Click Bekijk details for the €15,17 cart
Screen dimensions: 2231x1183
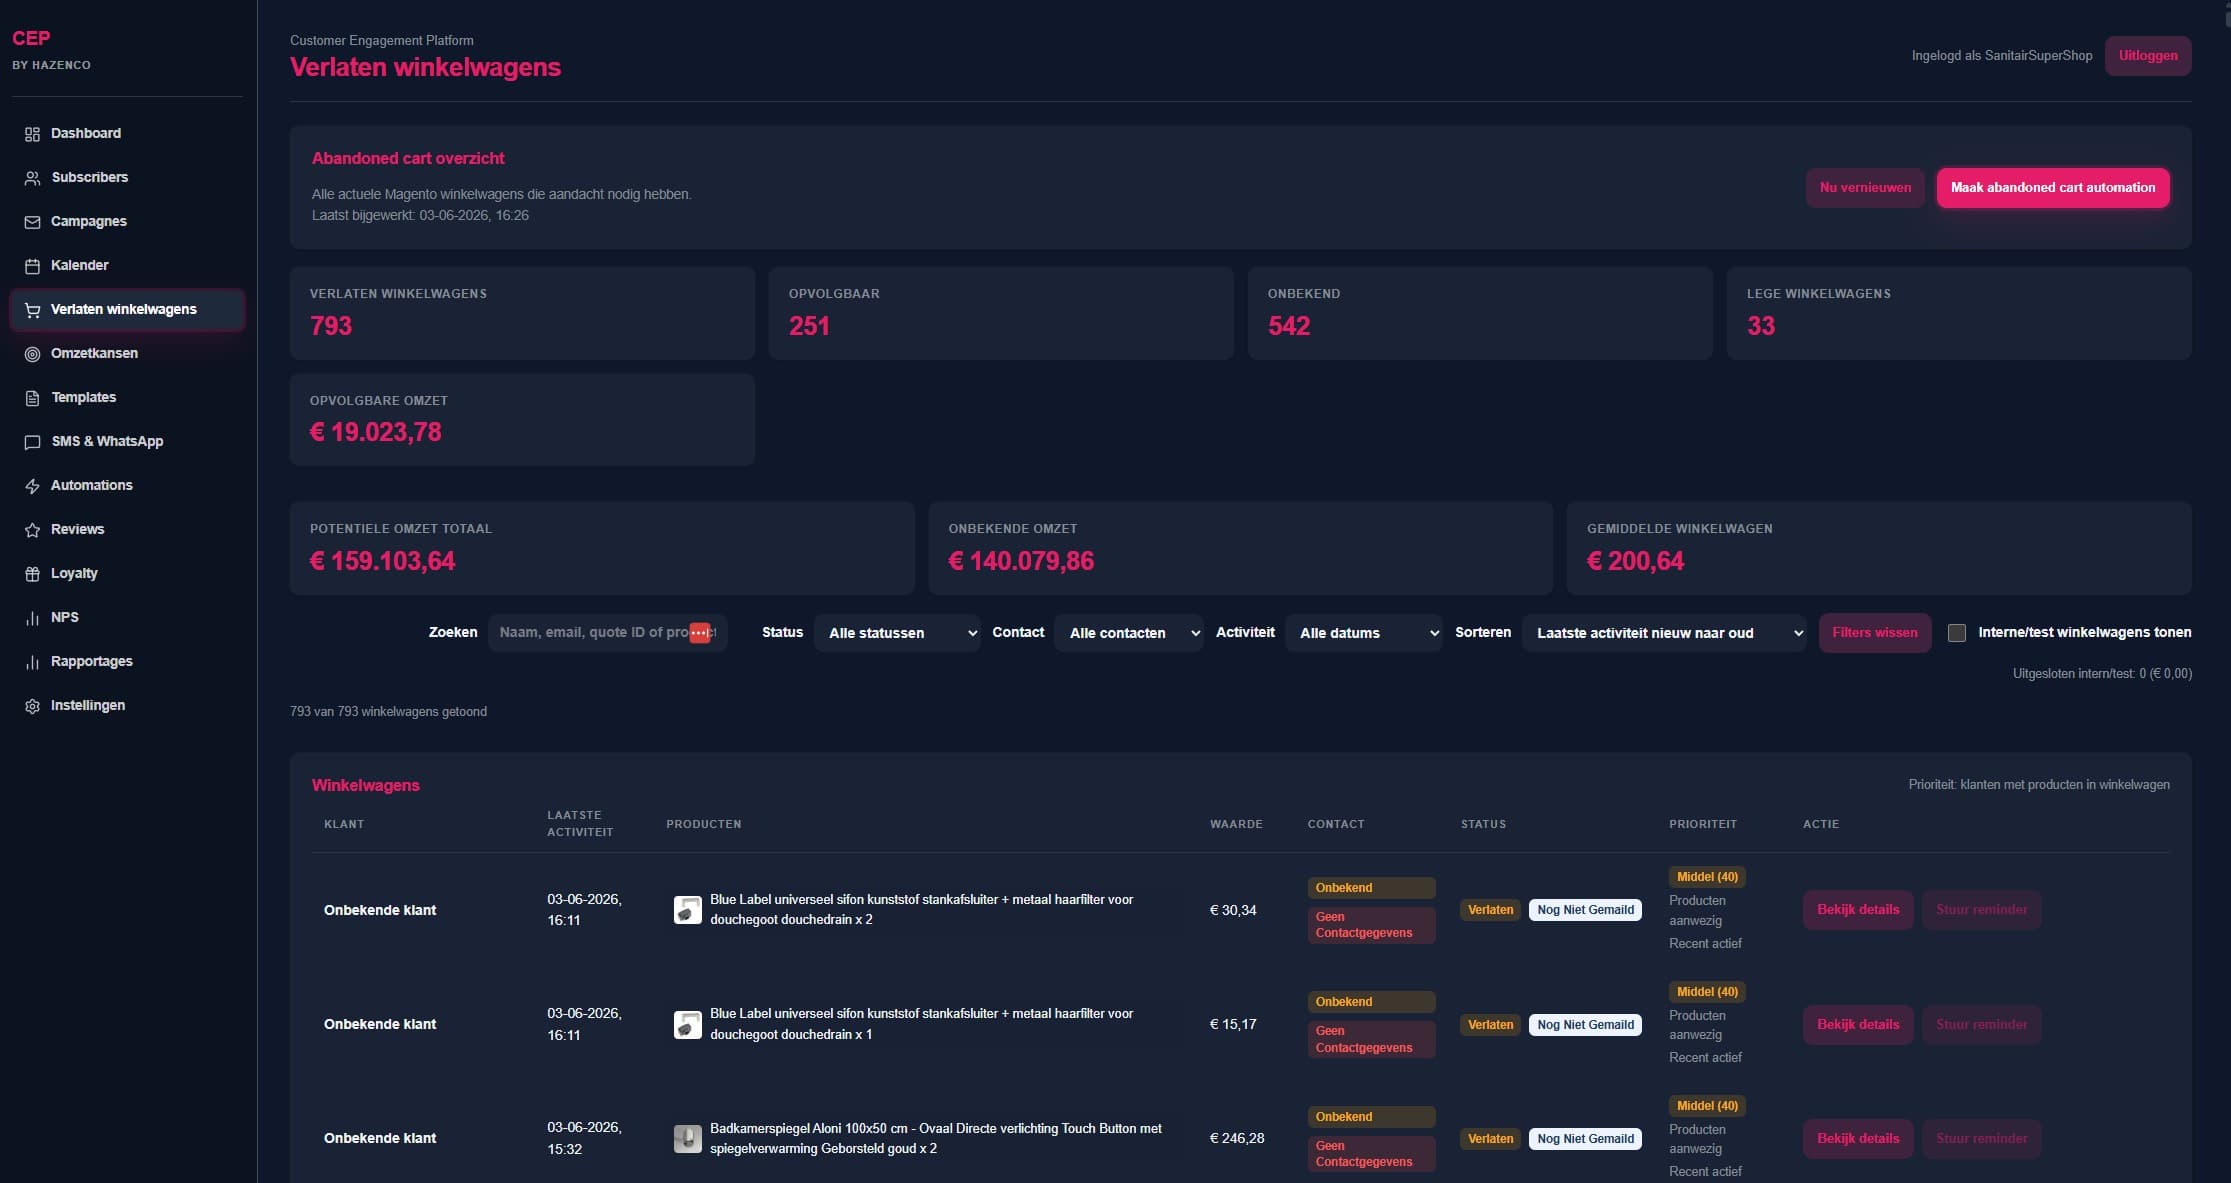tap(1858, 1025)
